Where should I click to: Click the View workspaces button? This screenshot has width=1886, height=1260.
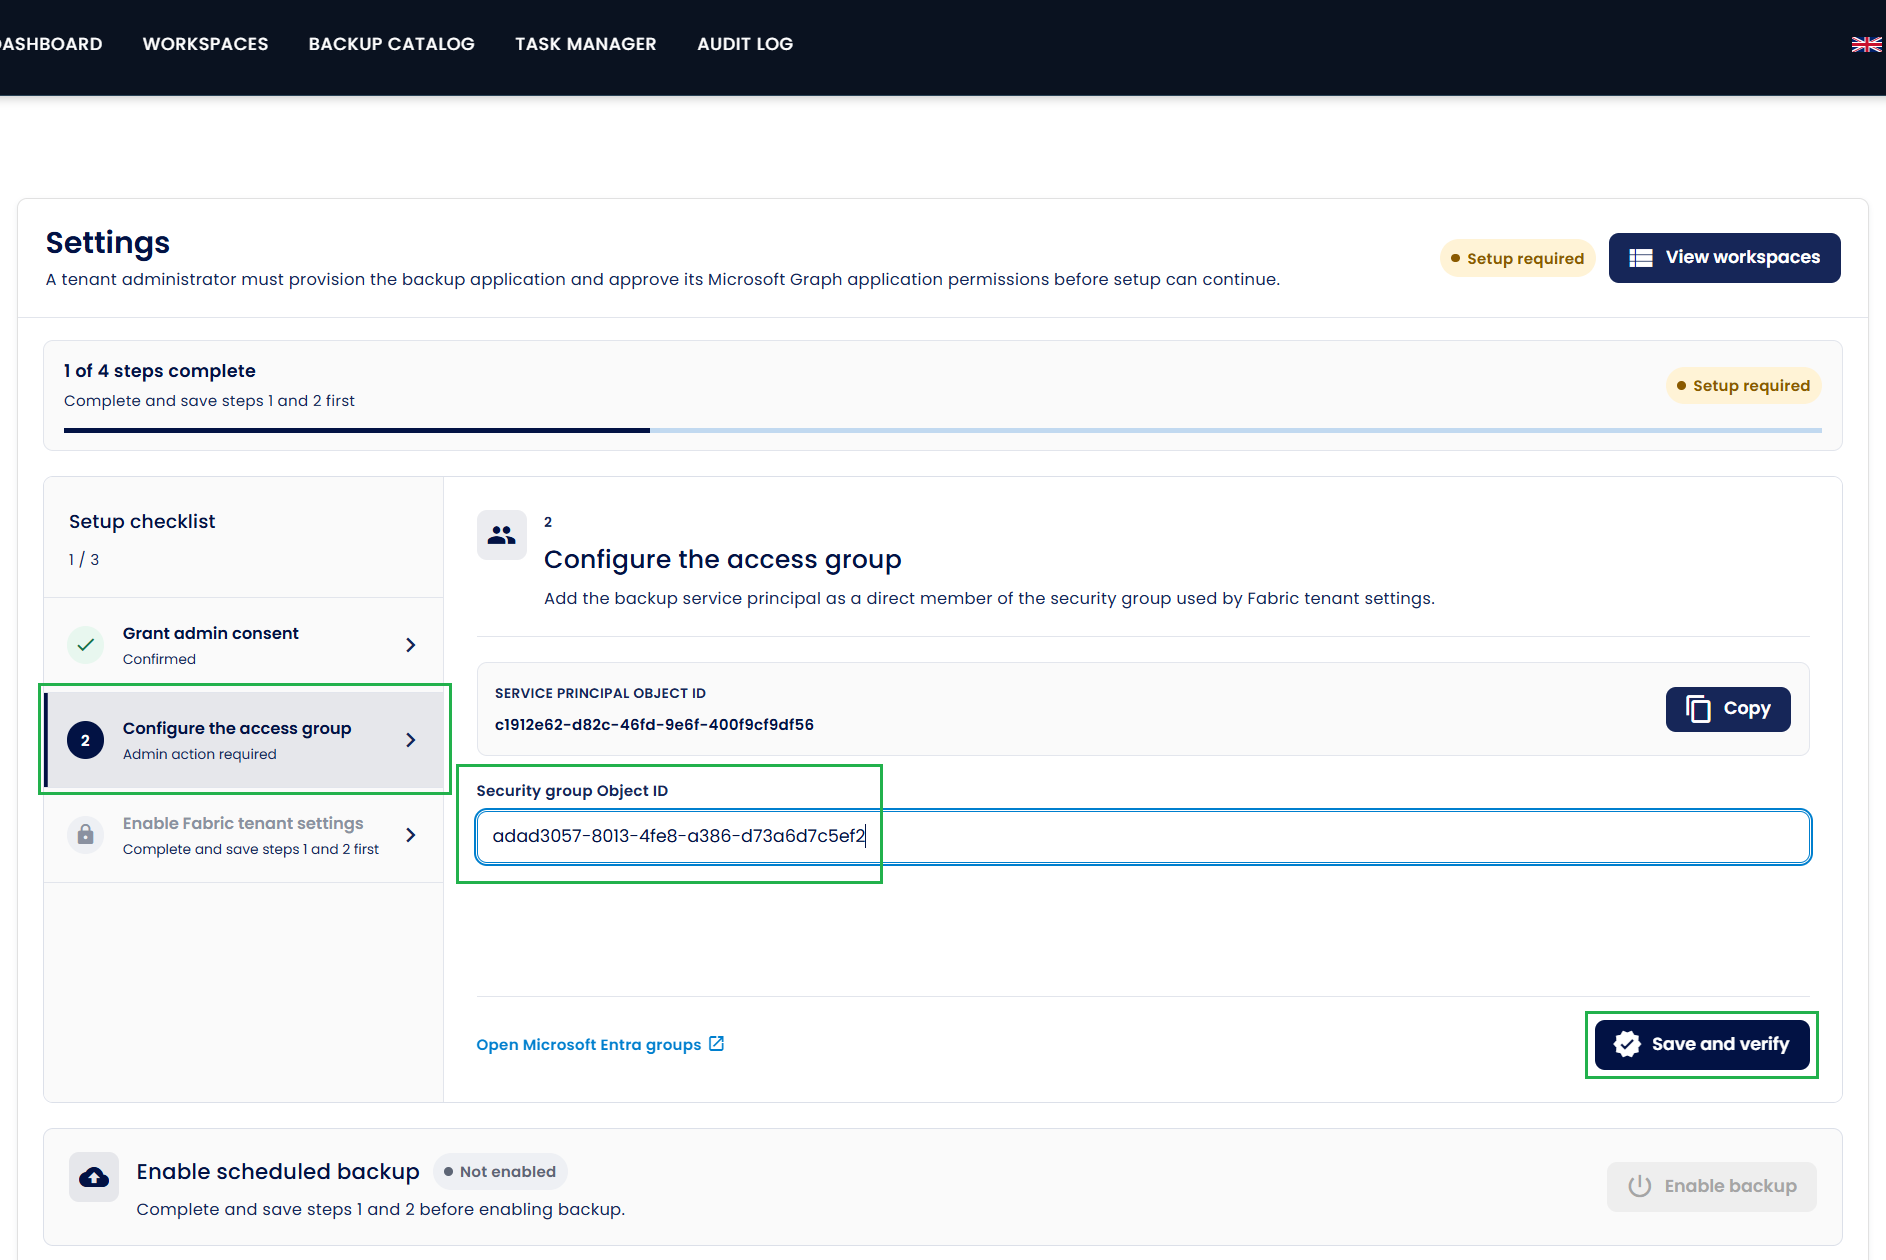point(1724,258)
